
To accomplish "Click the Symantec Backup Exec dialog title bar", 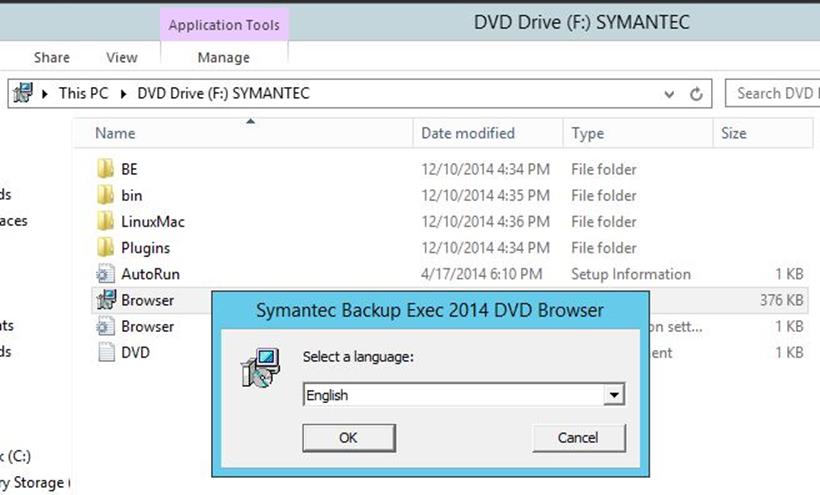I will coord(430,310).
